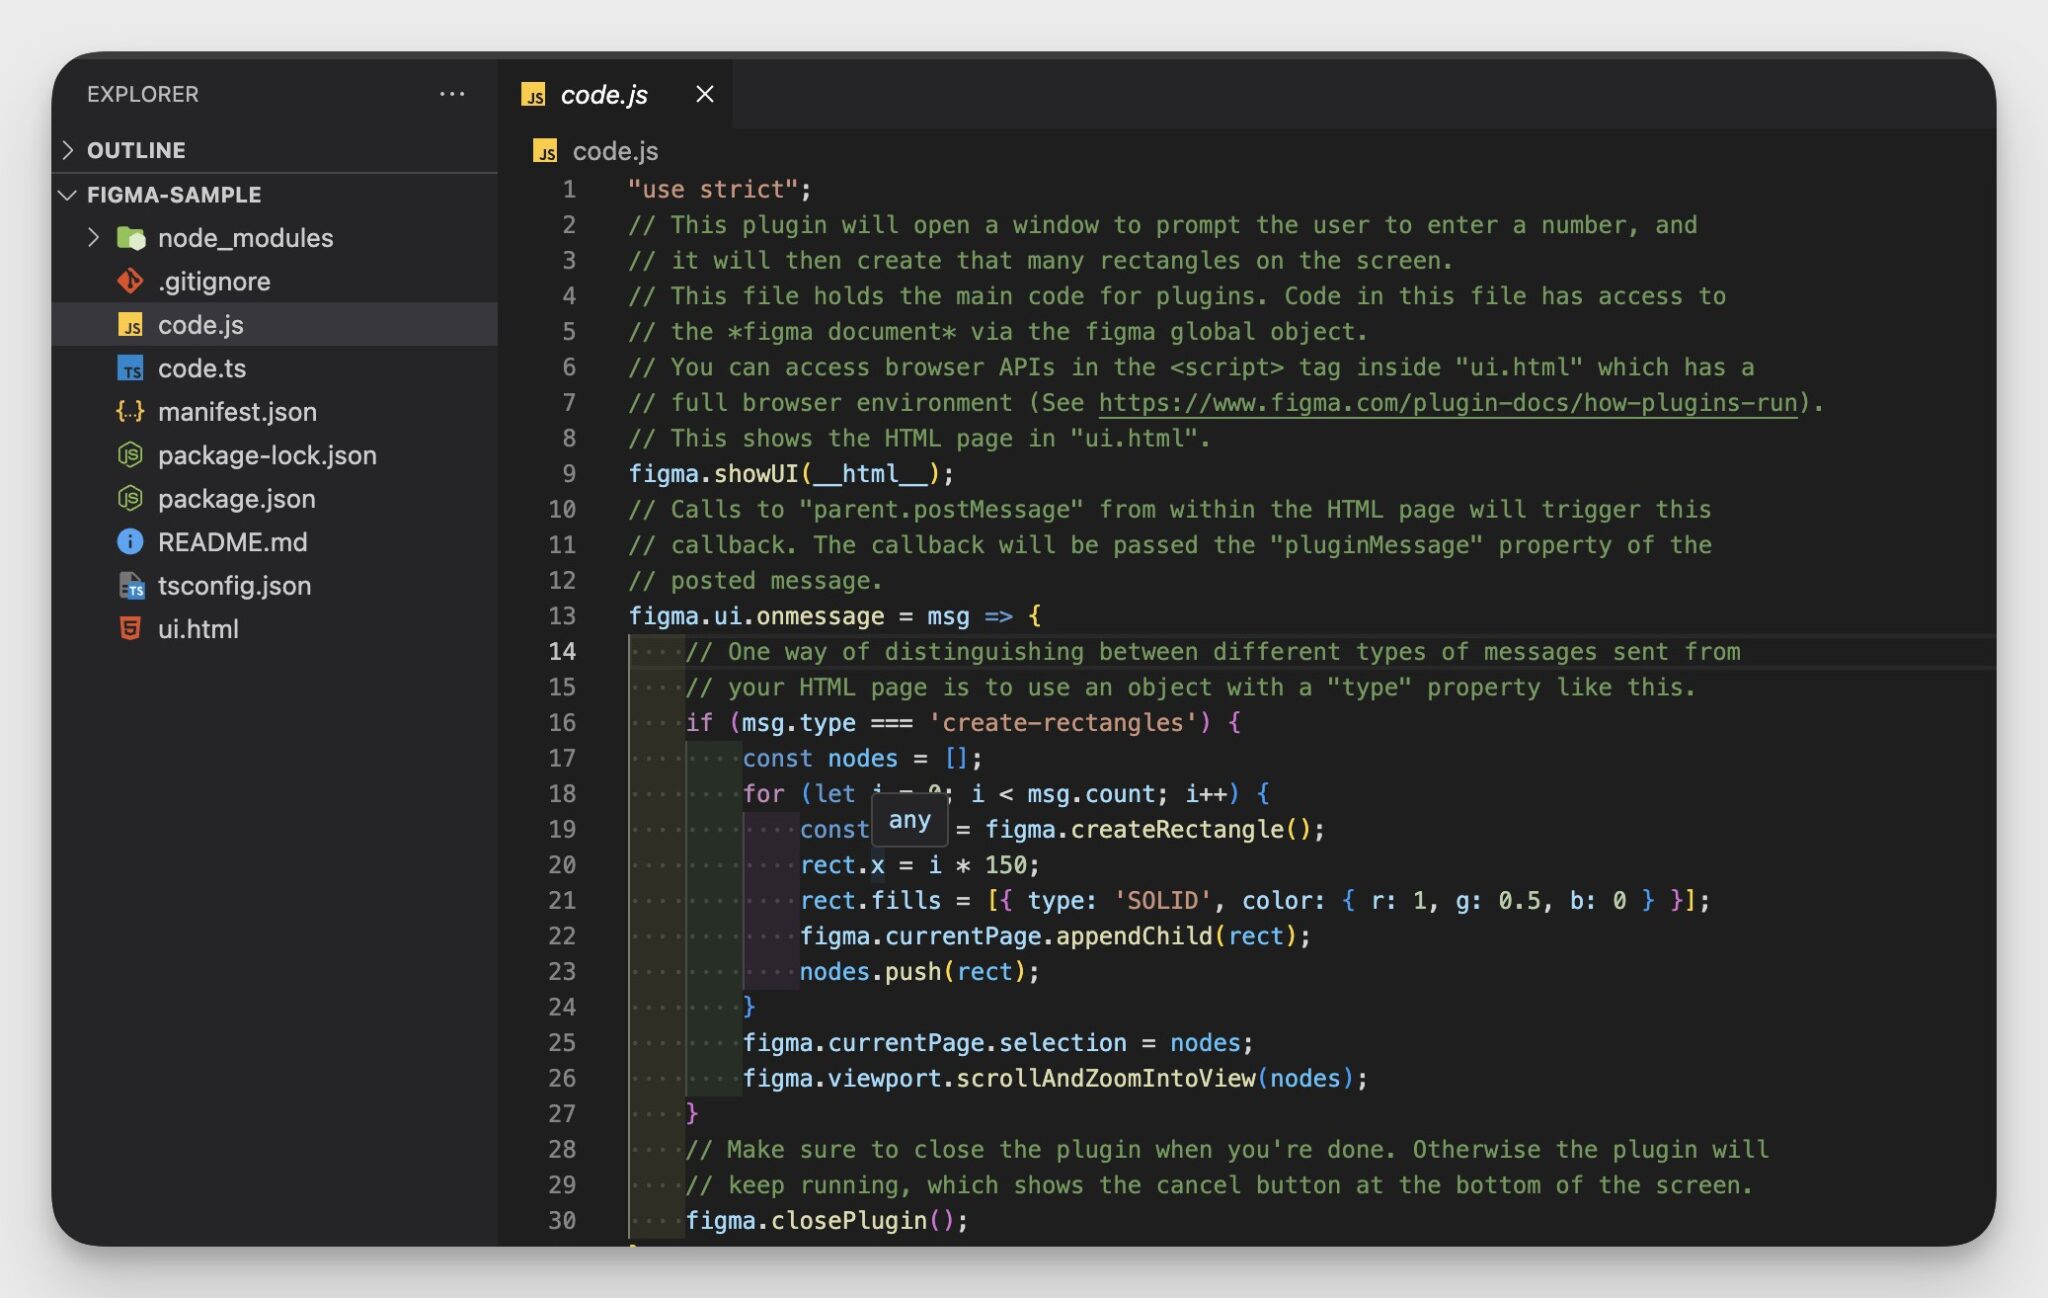Click the TS icon next to code.ts
The width and height of the screenshot is (2048, 1298).
point(130,368)
